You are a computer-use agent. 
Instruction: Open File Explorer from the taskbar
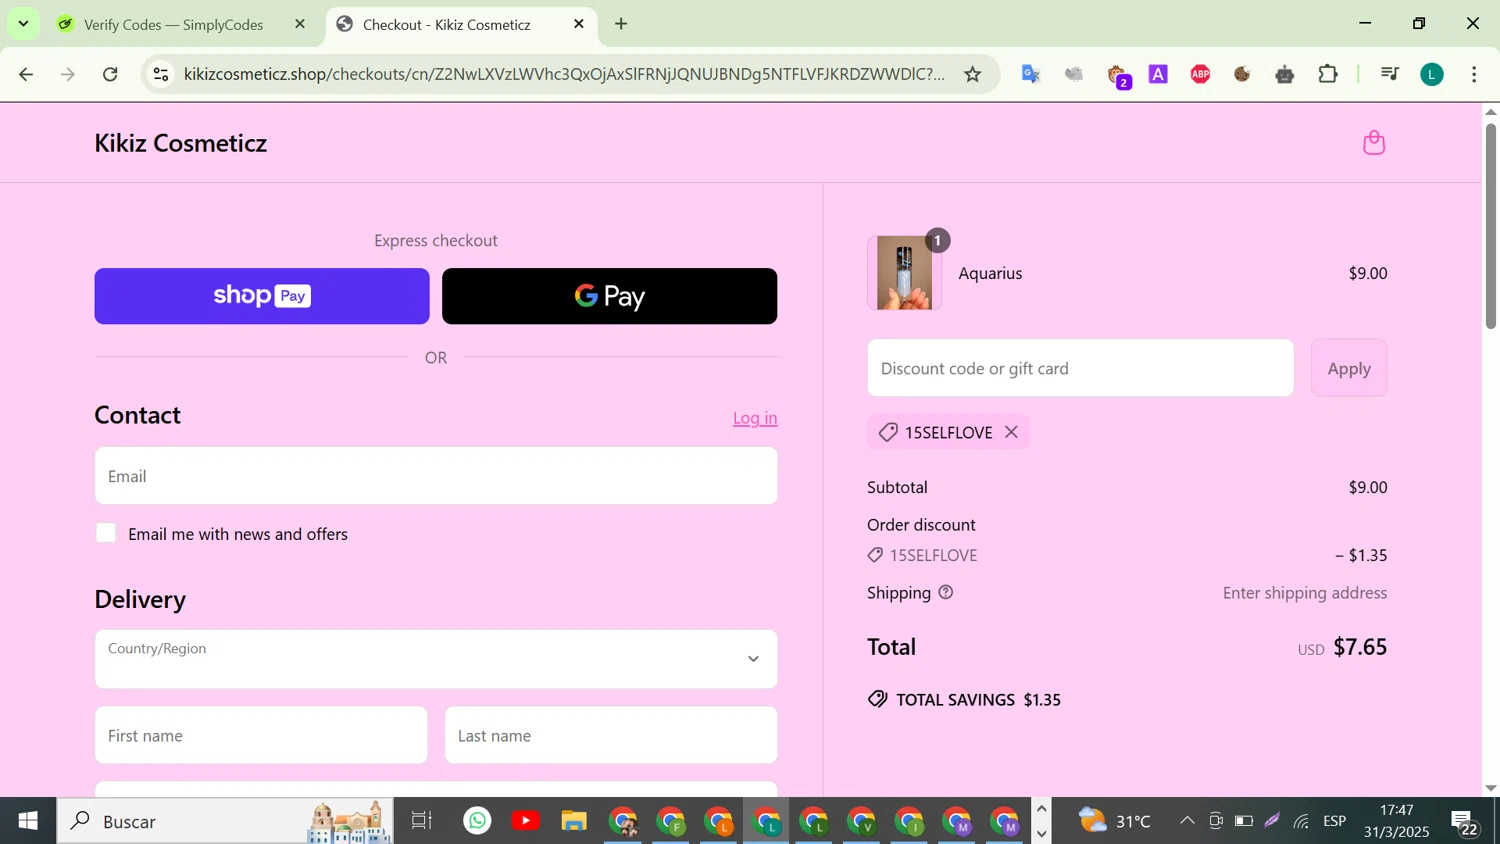point(574,821)
